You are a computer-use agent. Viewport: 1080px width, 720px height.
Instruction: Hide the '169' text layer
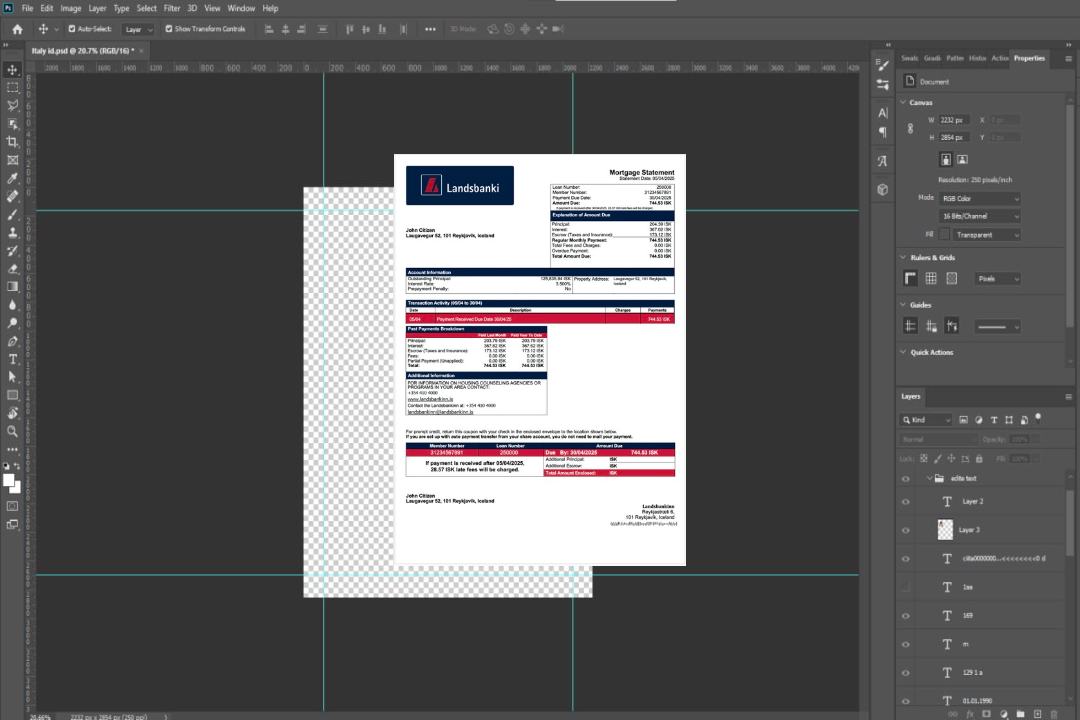click(906, 616)
